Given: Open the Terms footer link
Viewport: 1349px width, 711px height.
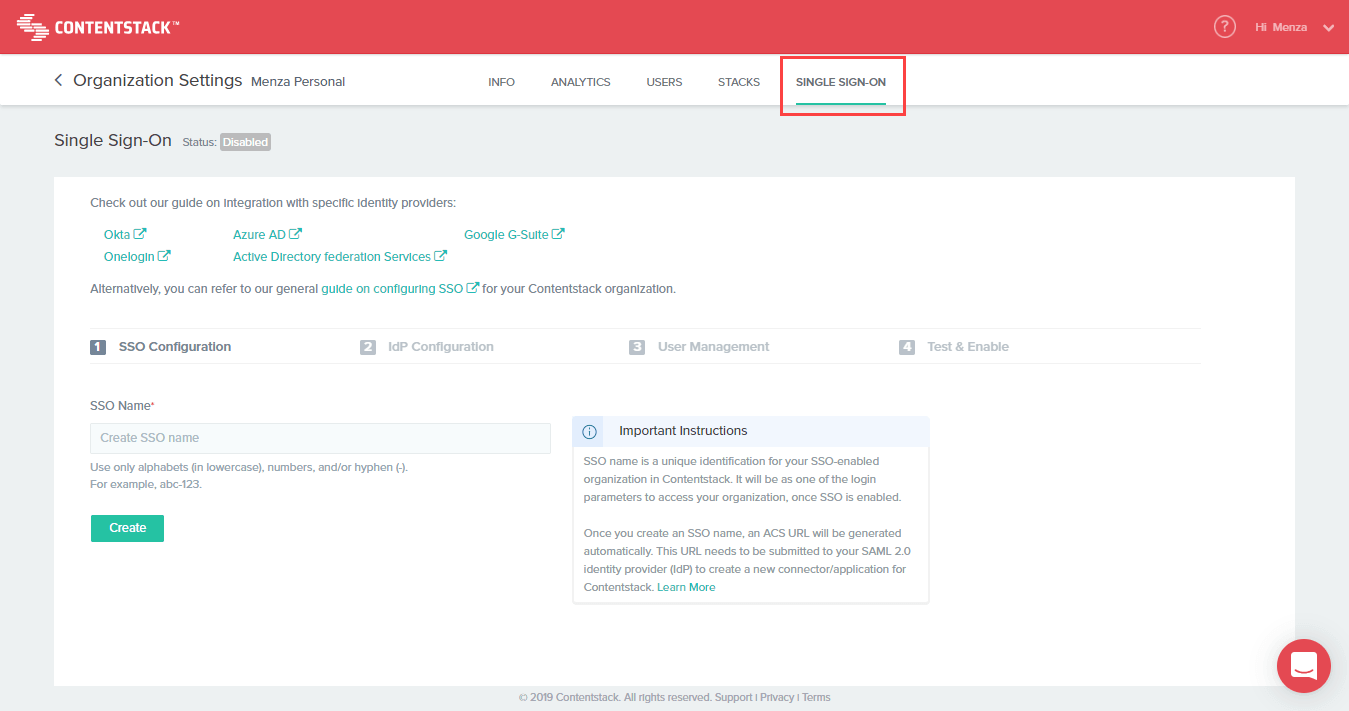Looking at the screenshot, I should [x=816, y=697].
